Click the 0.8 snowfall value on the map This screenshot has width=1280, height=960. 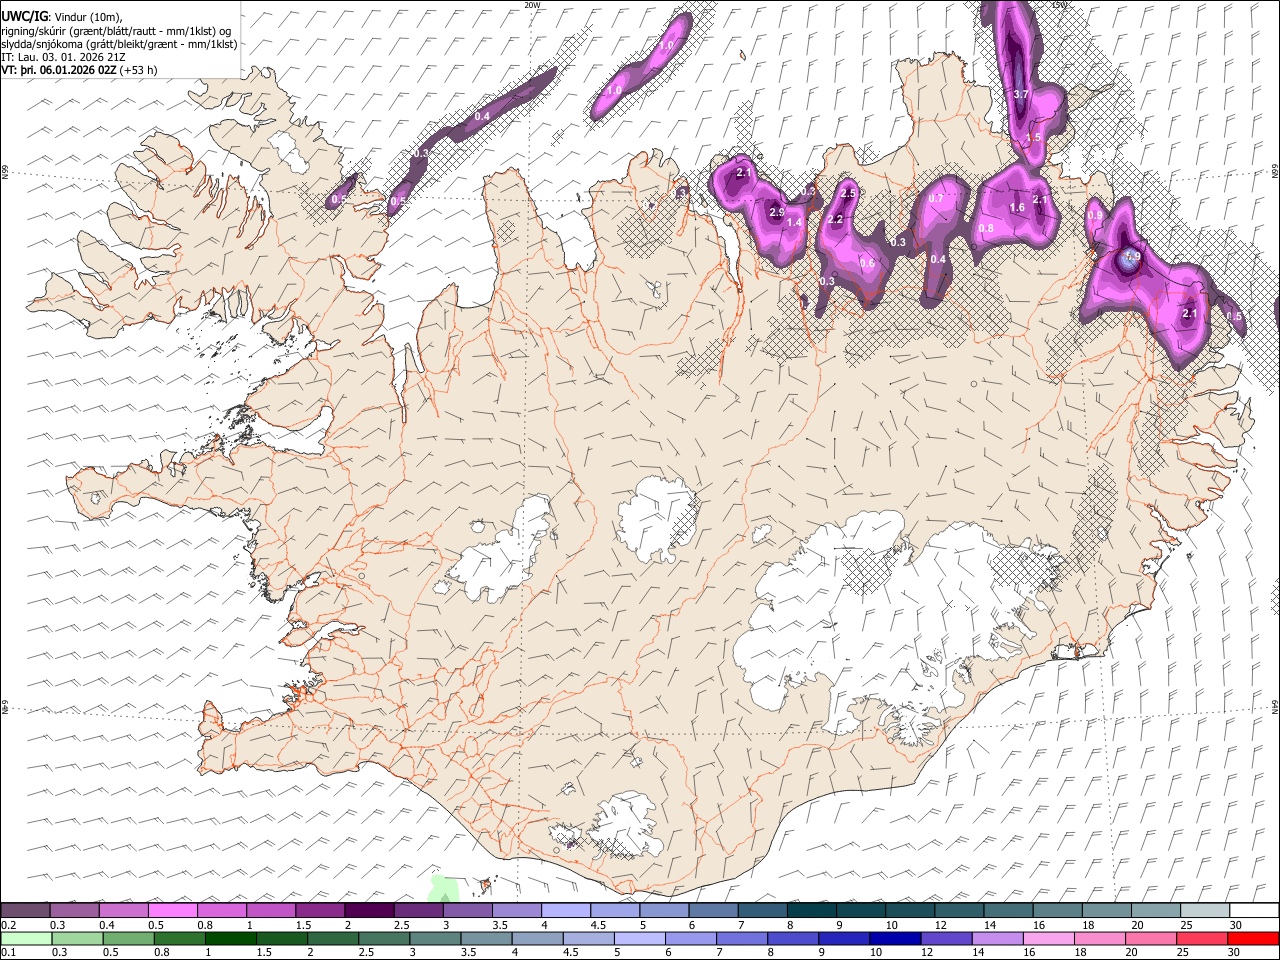986,228
